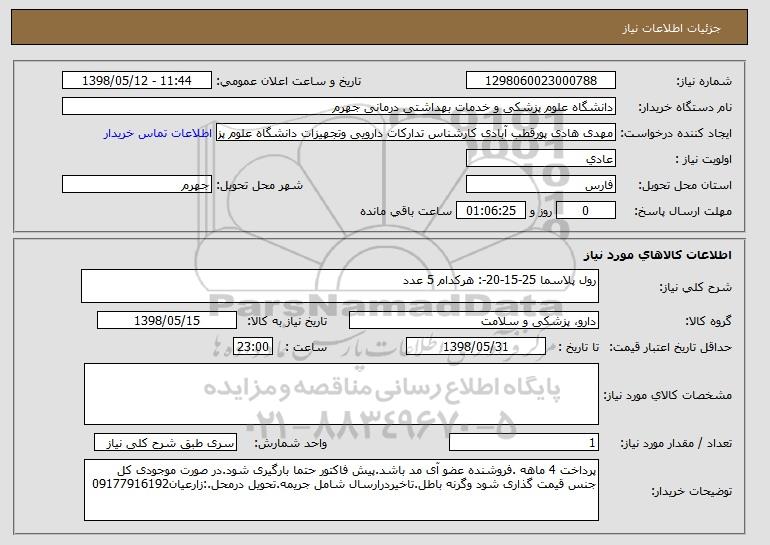Click the label ایجاد کننده درخواست
Image resolution: width=770 pixels, height=545 pixels.
[676, 133]
